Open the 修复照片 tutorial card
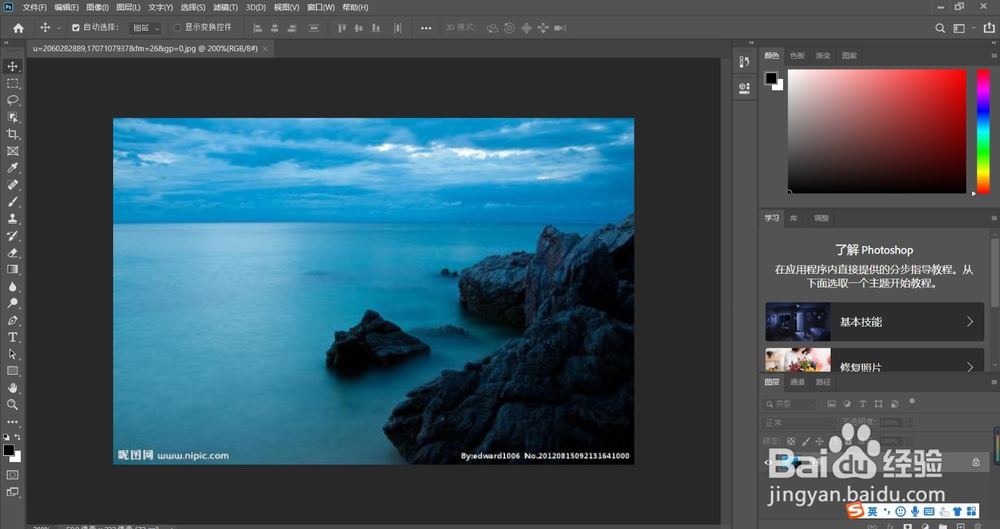The width and height of the screenshot is (1000, 529). point(874,359)
